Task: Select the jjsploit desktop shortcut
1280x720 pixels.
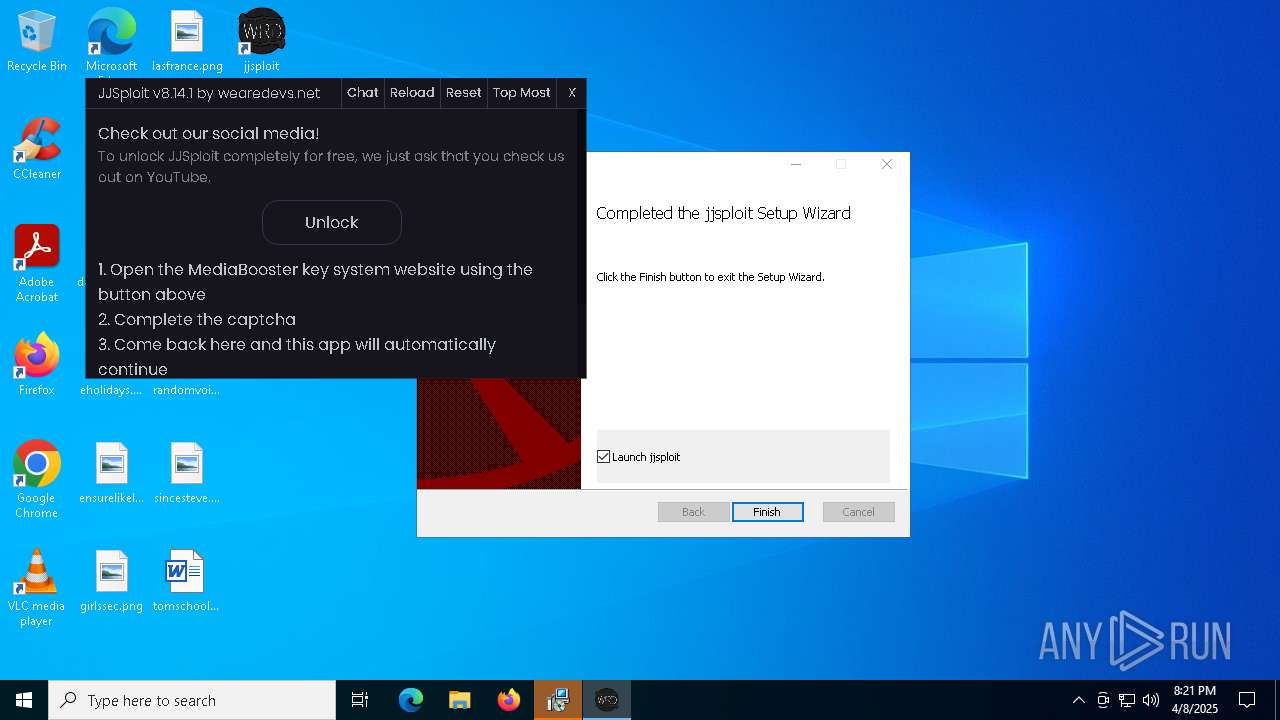Action: click(261, 41)
